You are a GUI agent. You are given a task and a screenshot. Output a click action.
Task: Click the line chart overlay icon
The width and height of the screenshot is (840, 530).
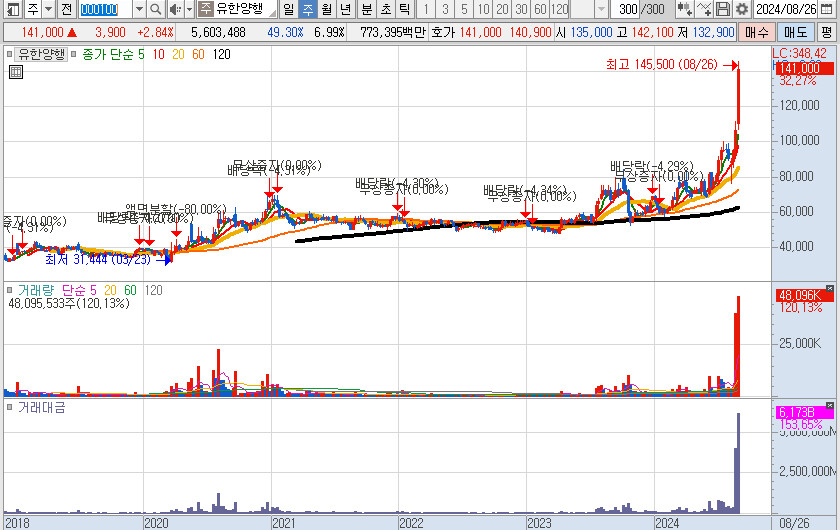click(705, 9)
